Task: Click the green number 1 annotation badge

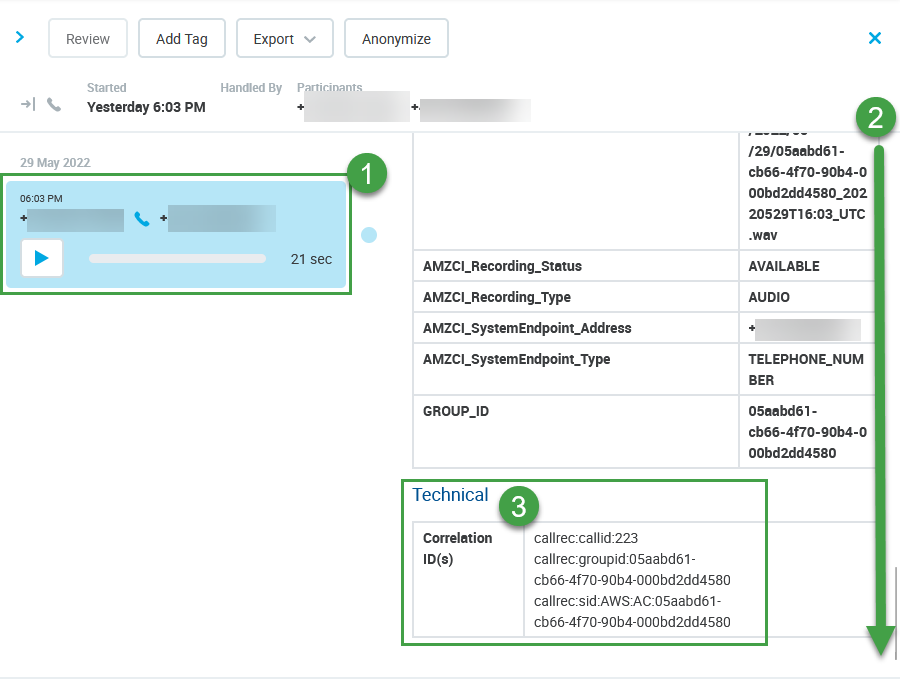Action: click(x=367, y=174)
